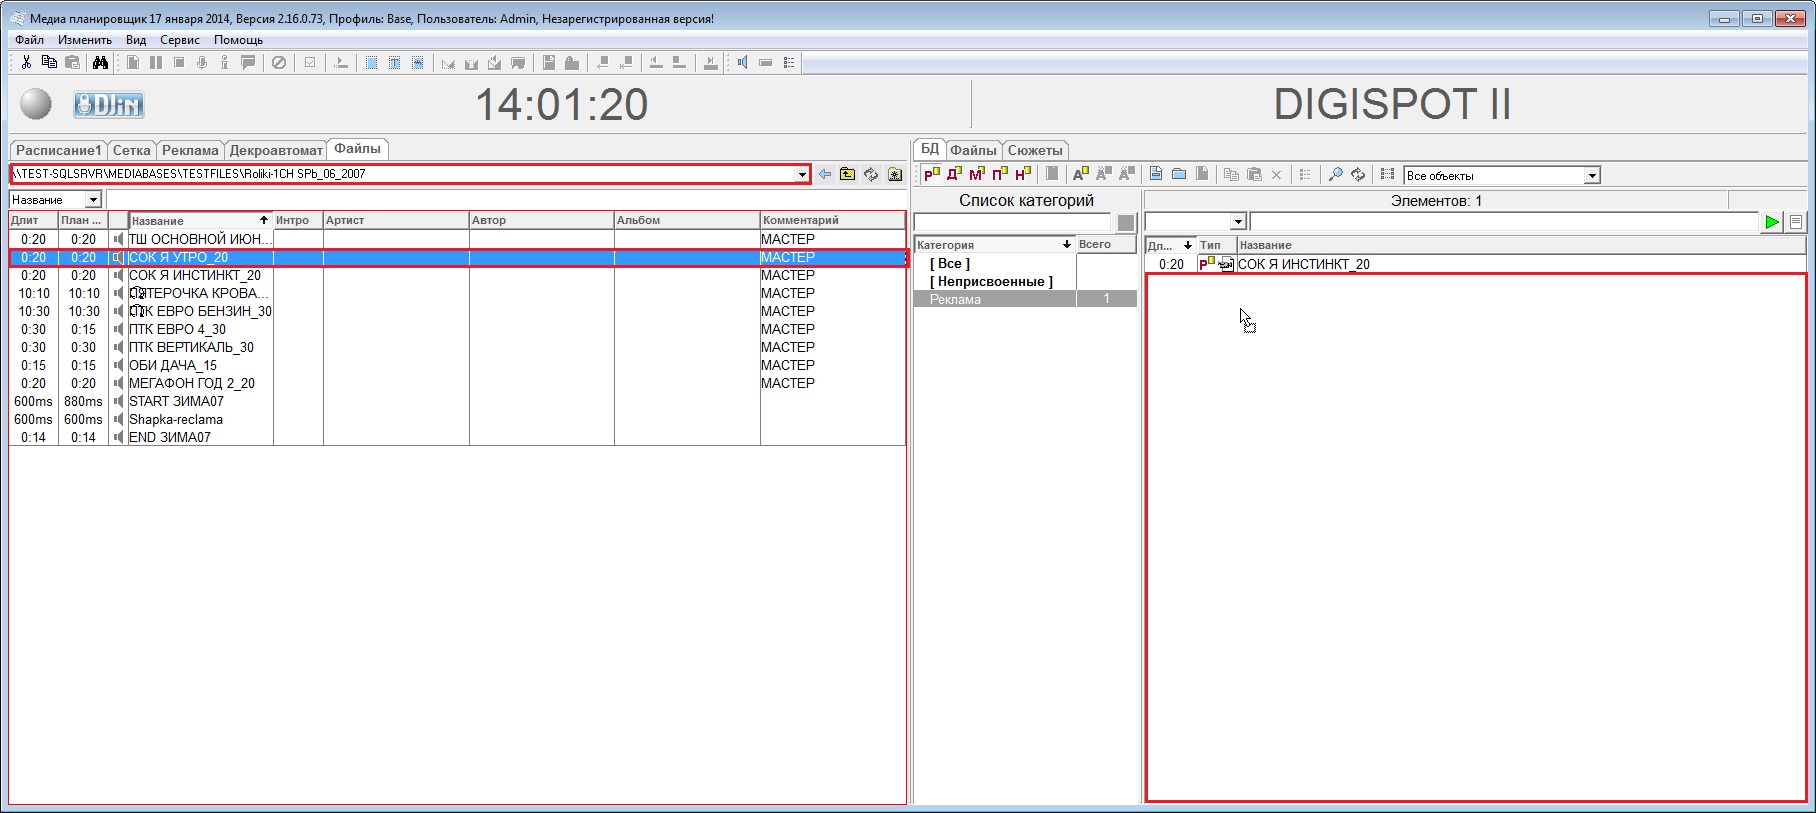Switch to the Сюжеты tab
Viewport: 1816px width, 813px height.
coord(1035,150)
